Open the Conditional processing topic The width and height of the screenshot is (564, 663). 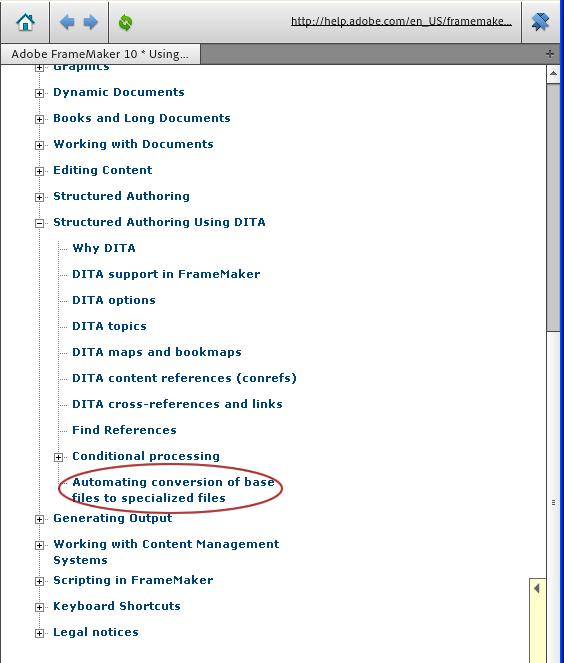click(x=146, y=456)
